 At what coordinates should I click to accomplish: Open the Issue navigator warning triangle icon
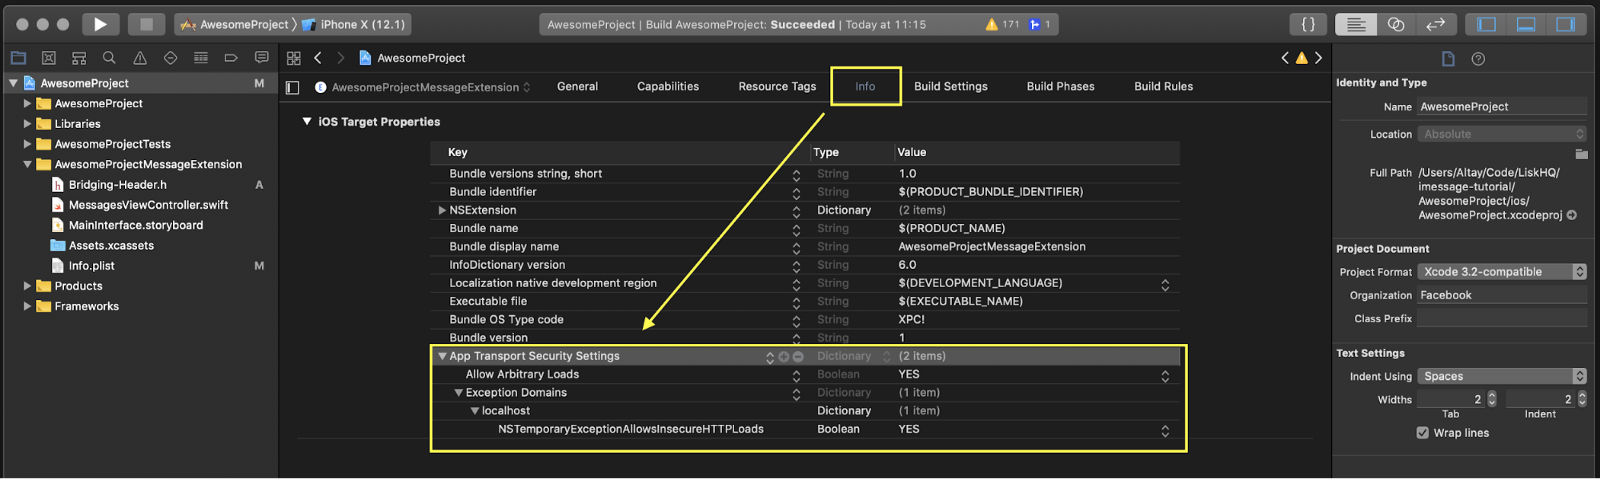pos(140,58)
